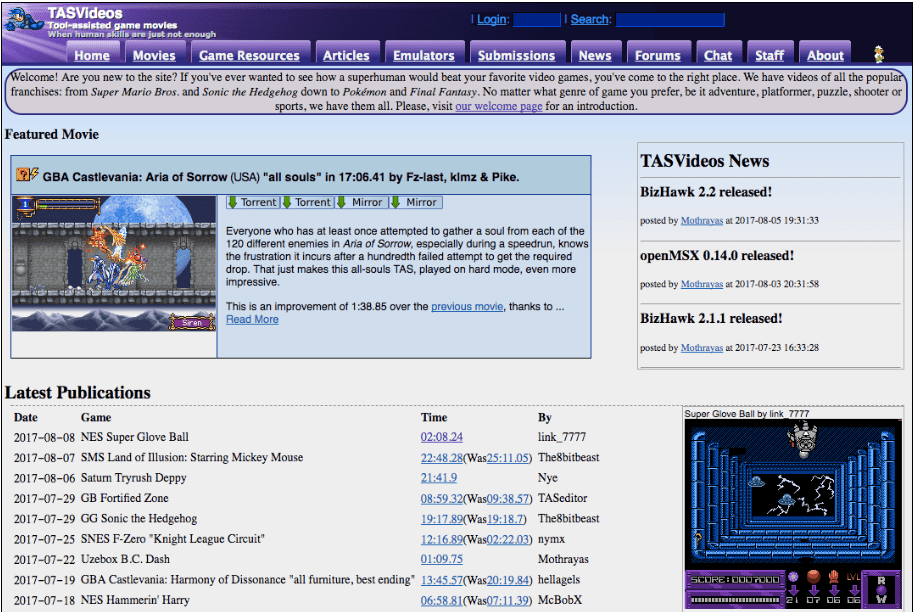Click the second Mirror download arrow icon
This screenshot has height=612, width=913.
(393, 201)
